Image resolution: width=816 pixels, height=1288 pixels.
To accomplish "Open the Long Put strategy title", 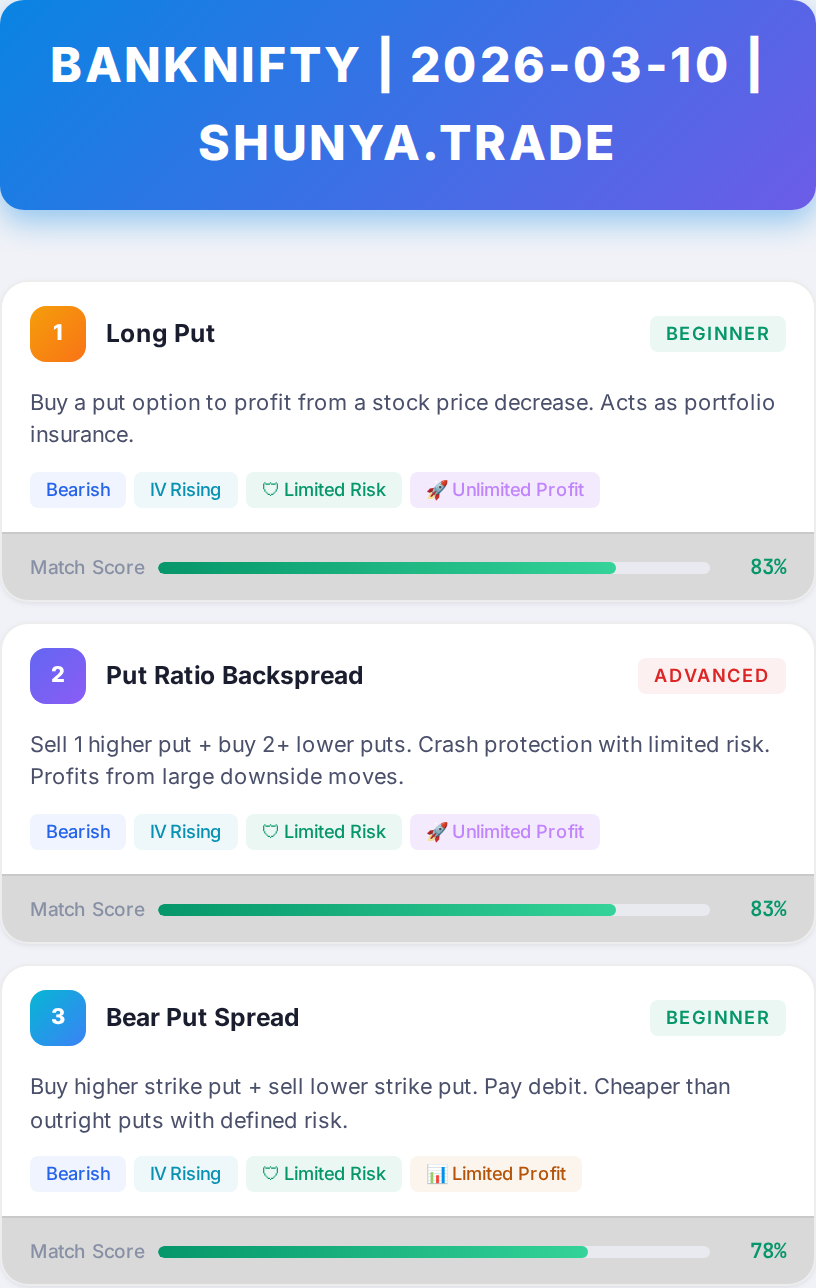I will point(160,333).
